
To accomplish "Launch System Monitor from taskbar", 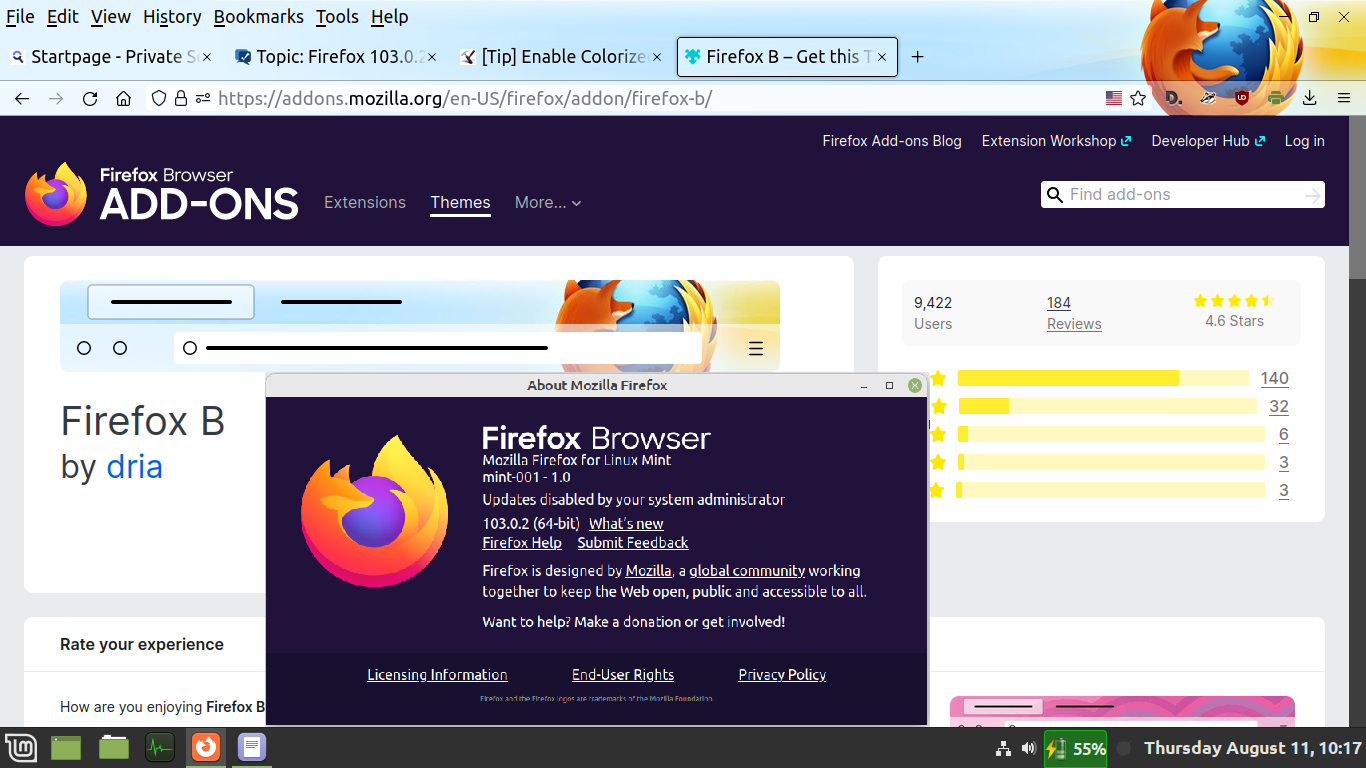I will [x=160, y=747].
